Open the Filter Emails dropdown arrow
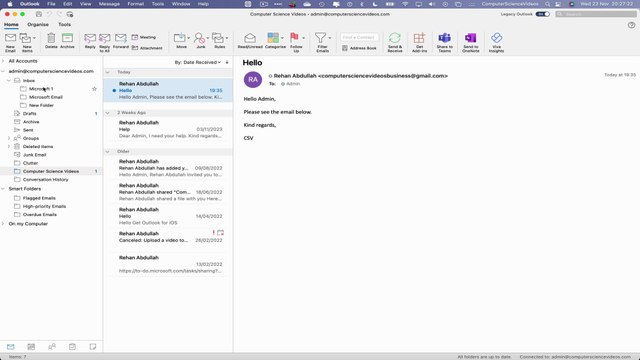Screen dimensions: 640x360 (330, 38)
